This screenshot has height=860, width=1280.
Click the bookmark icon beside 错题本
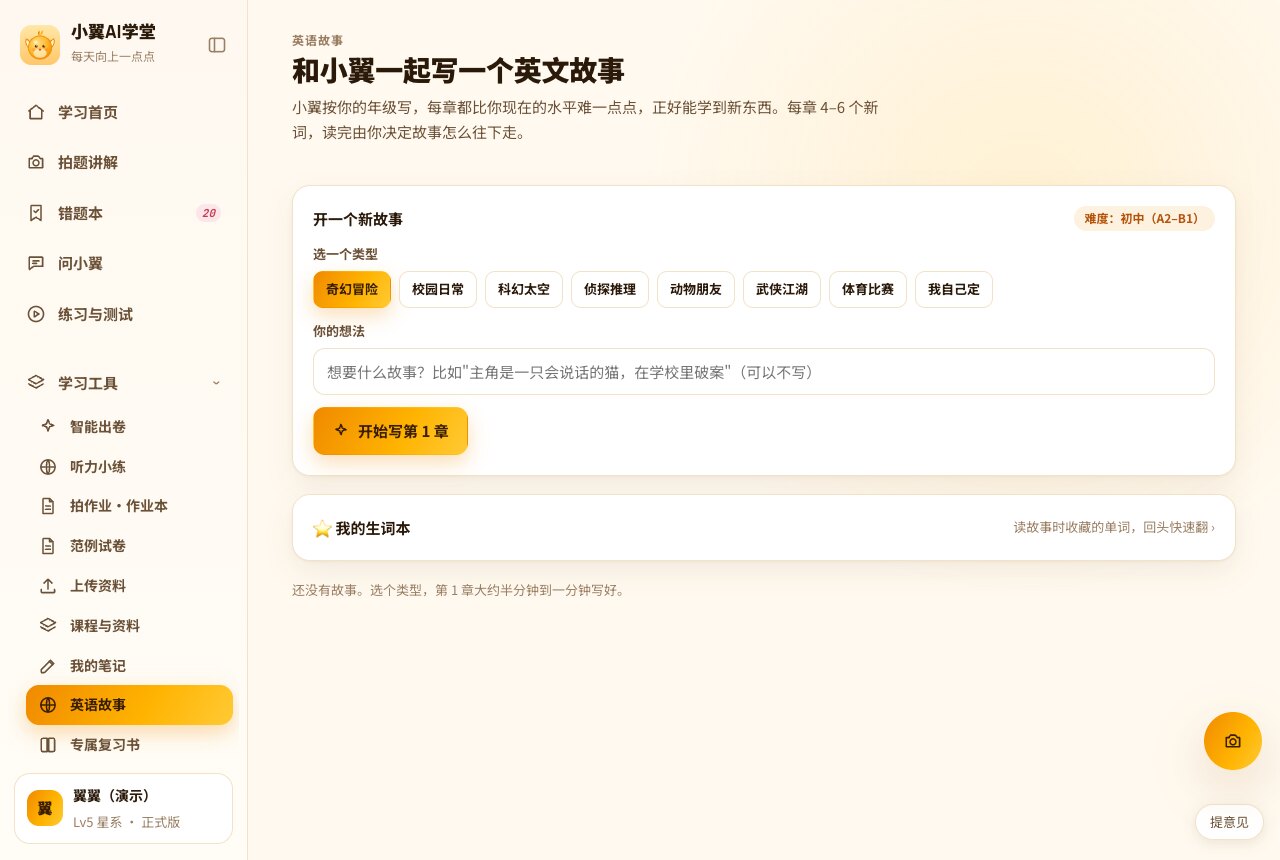(x=36, y=213)
